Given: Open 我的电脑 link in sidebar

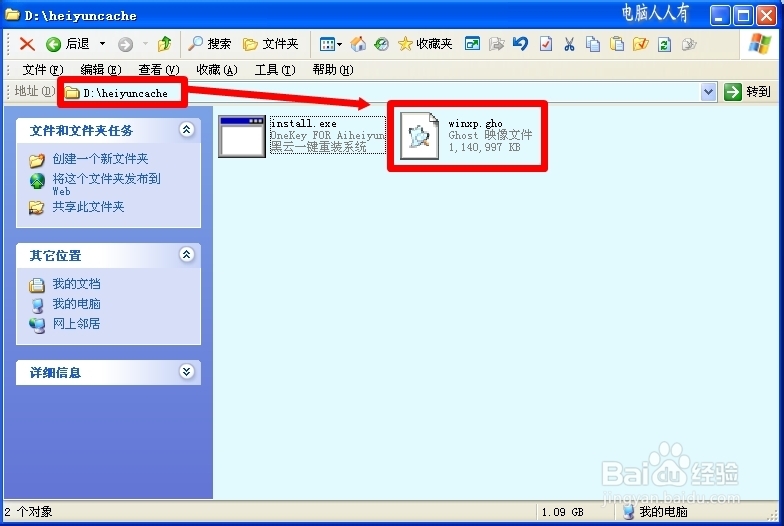Looking at the screenshot, I should (76, 304).
